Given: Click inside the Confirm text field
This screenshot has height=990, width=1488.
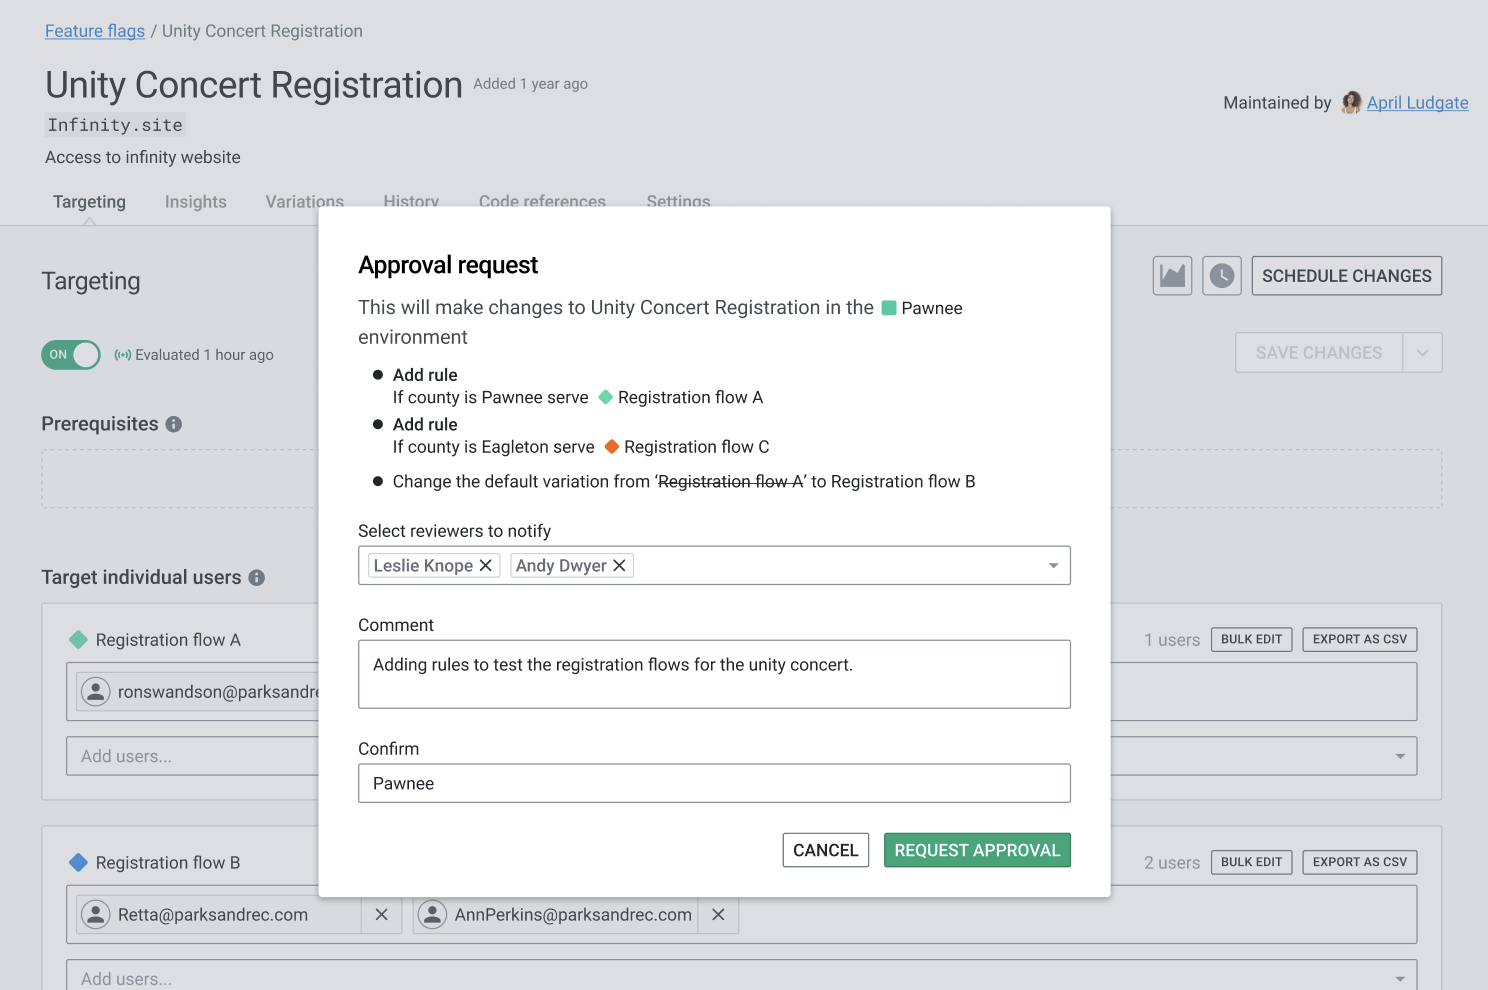Looking at the screenshot, I should 714,783.
